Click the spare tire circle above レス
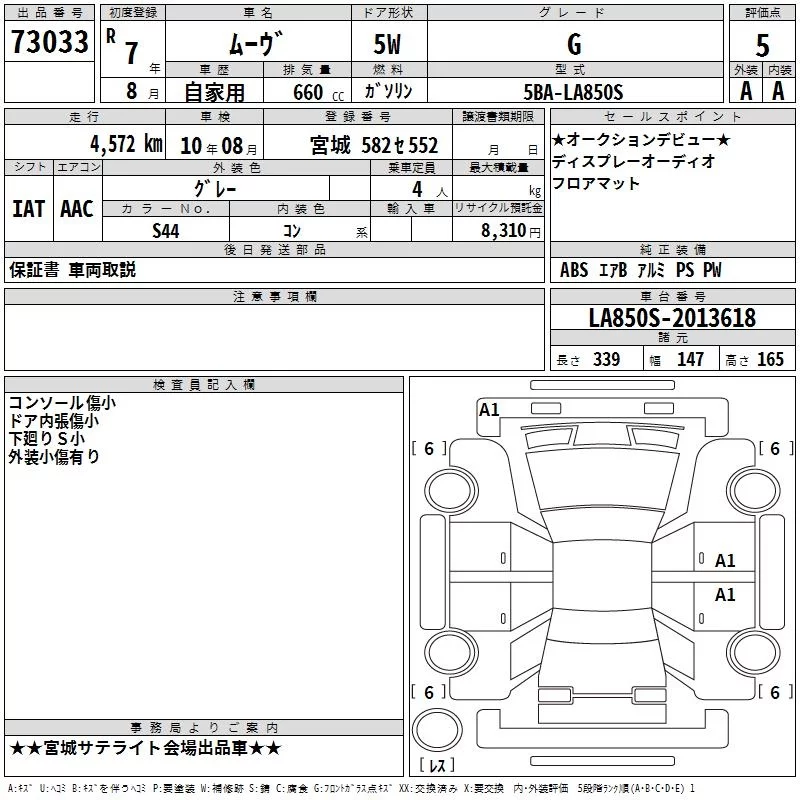Screen dimensions: 800x800 [x=437, y=730]
